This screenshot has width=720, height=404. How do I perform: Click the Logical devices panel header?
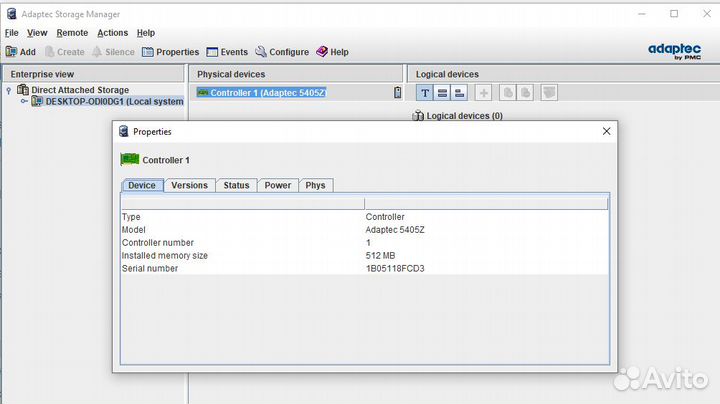(x=563, y=74)
